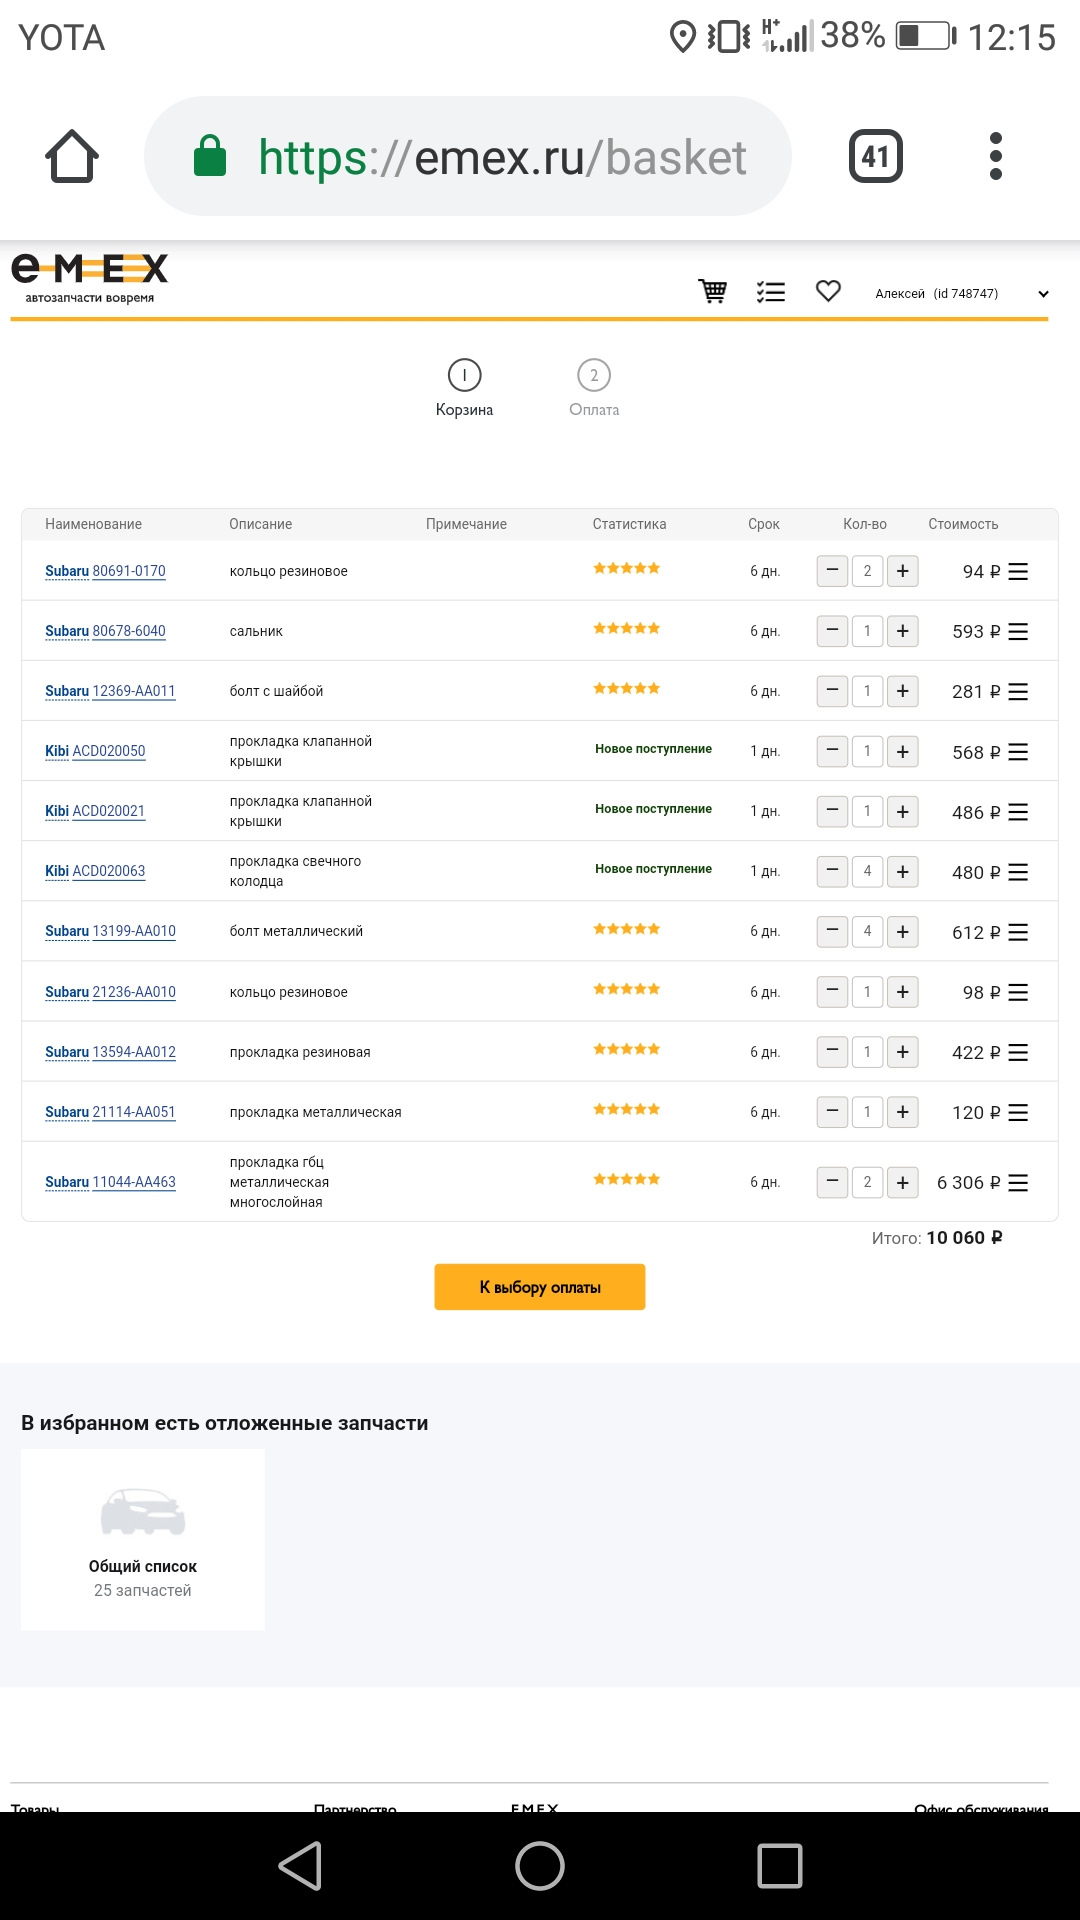Increase quantity of Subaru 80691-0170
Viewport: 1080px width, 1920px height.
pyautogui.click(x=902, y=571)
